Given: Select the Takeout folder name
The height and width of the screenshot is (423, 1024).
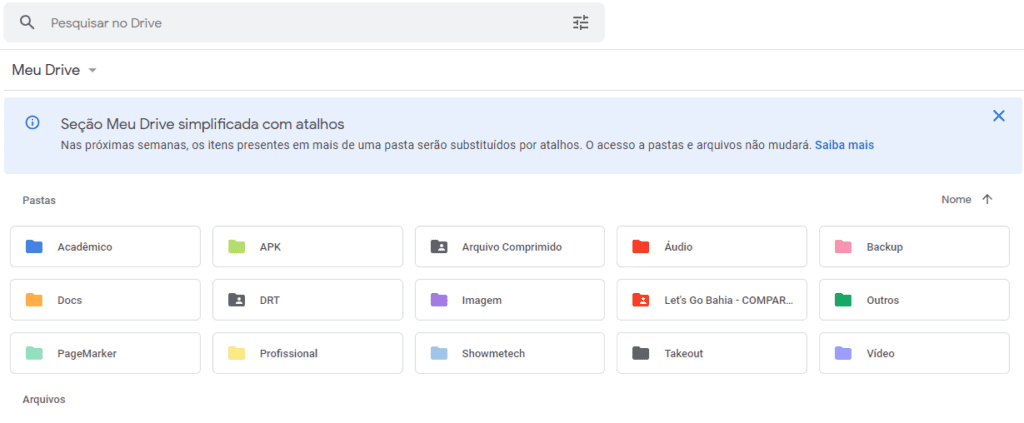Looking at the screenshot, I should (x=684, y=354).
